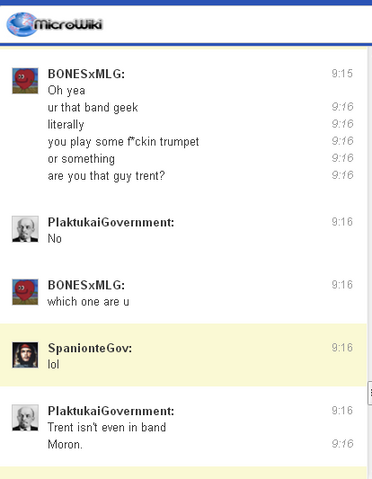The image size is (372, 479).
Task: Click the 'lol' message by SpanionteGov
Action: coord(53,364)
